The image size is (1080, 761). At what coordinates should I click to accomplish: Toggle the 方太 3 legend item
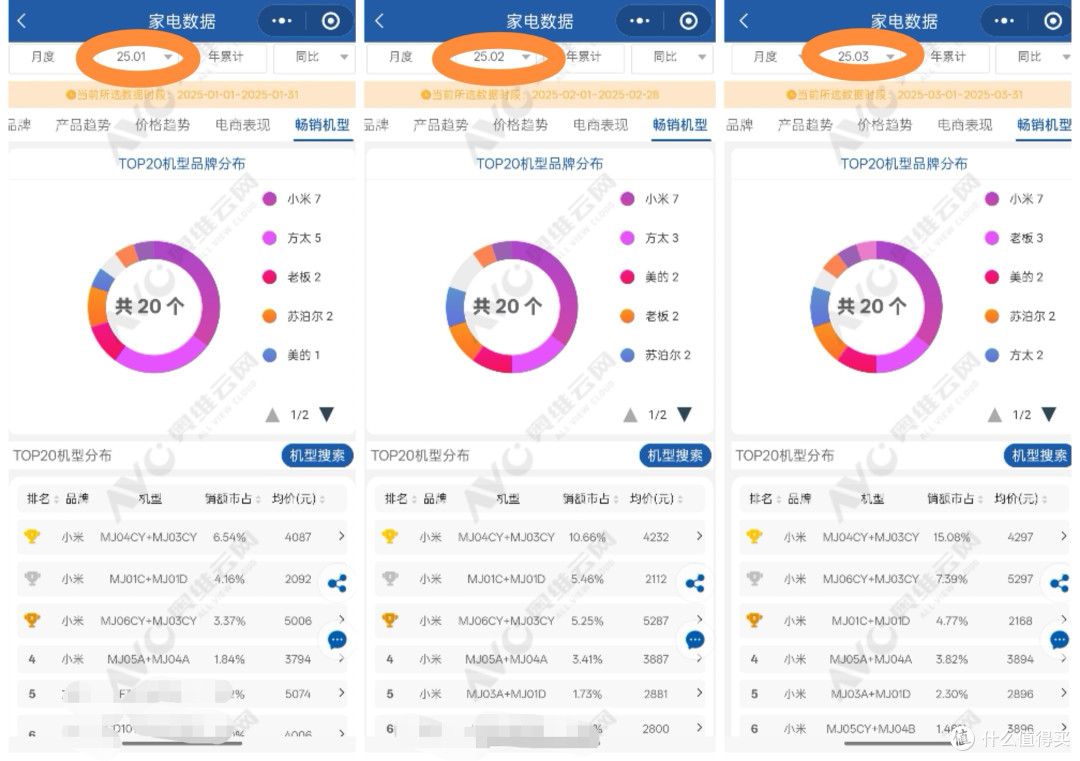tap(650, 238)
